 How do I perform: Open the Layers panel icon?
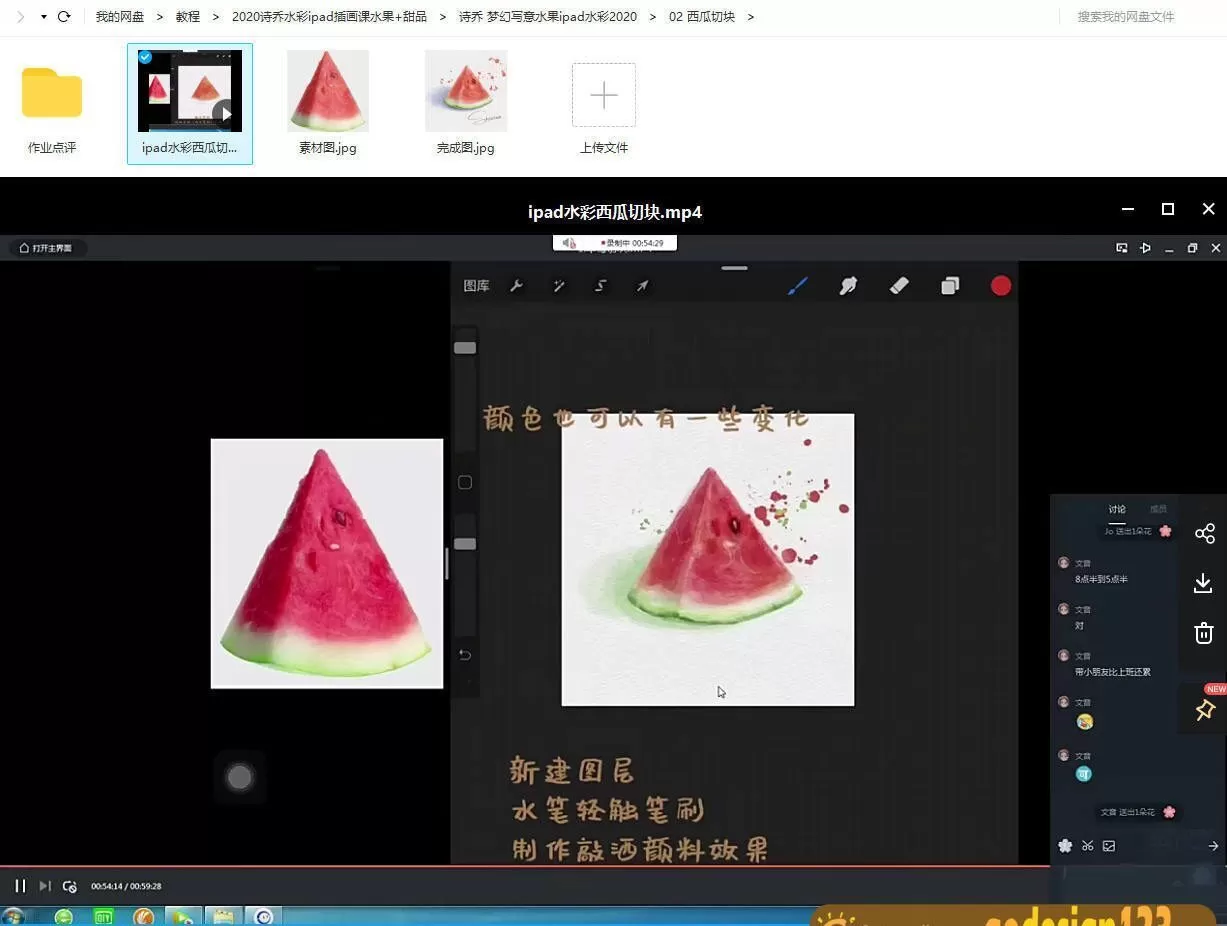coord(949,286)
